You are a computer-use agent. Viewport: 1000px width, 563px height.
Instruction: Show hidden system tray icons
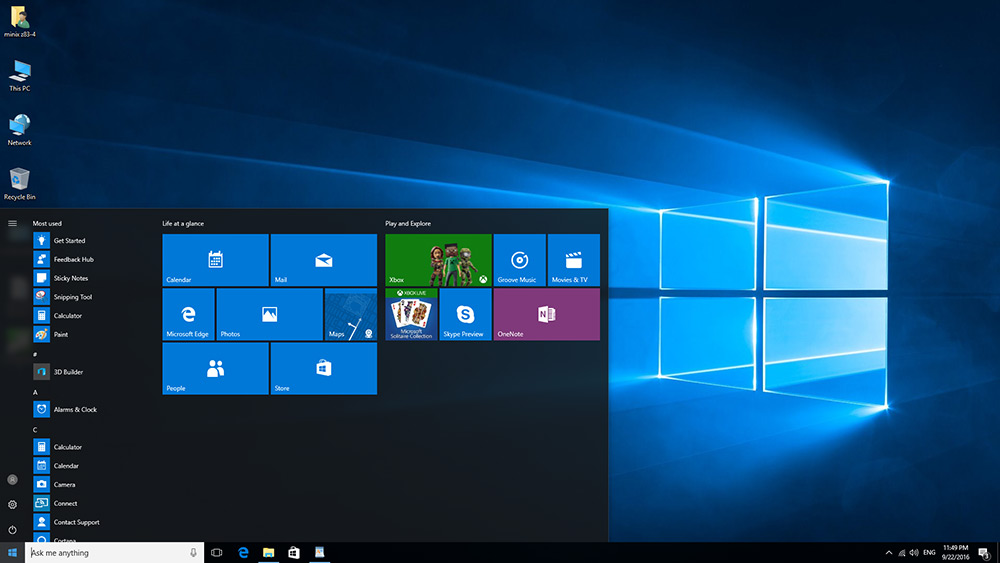click(x=889, y=552)
